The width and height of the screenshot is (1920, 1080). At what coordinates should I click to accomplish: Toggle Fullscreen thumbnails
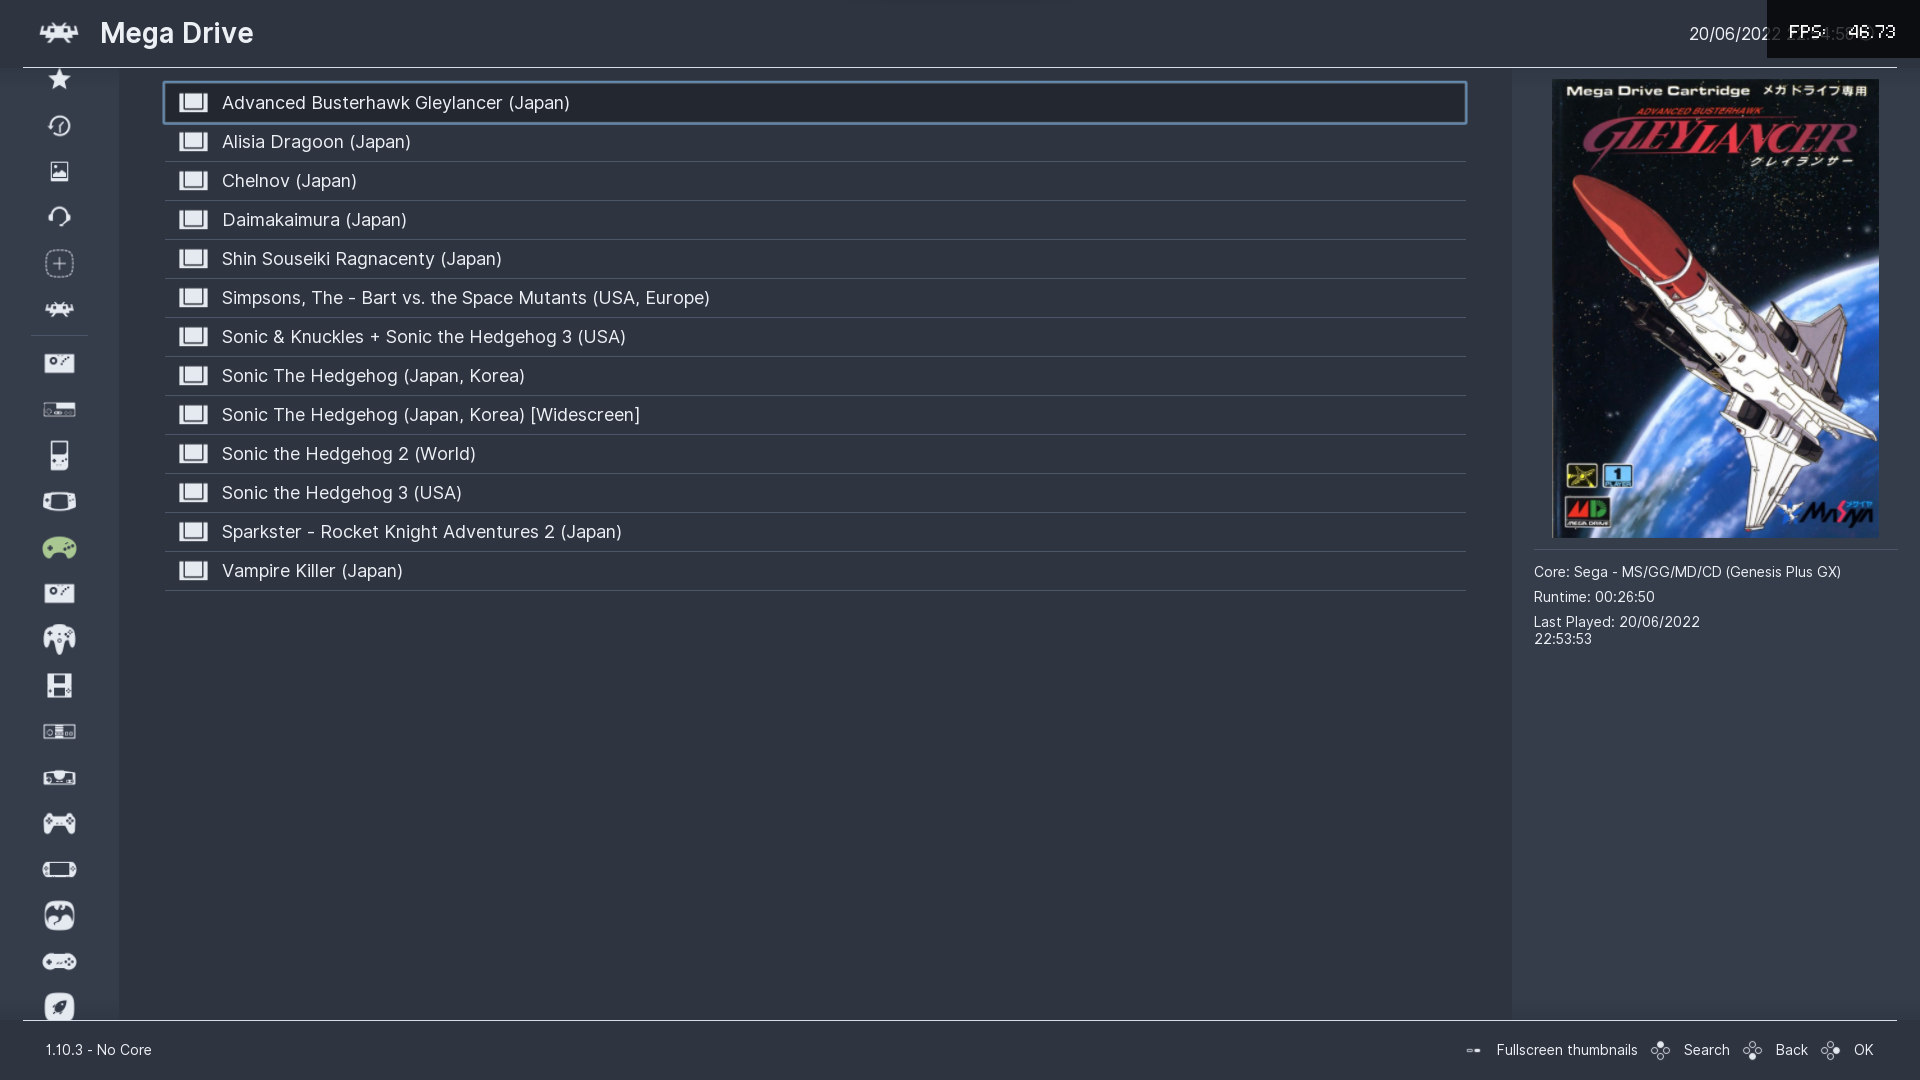pos(1566,1050)
